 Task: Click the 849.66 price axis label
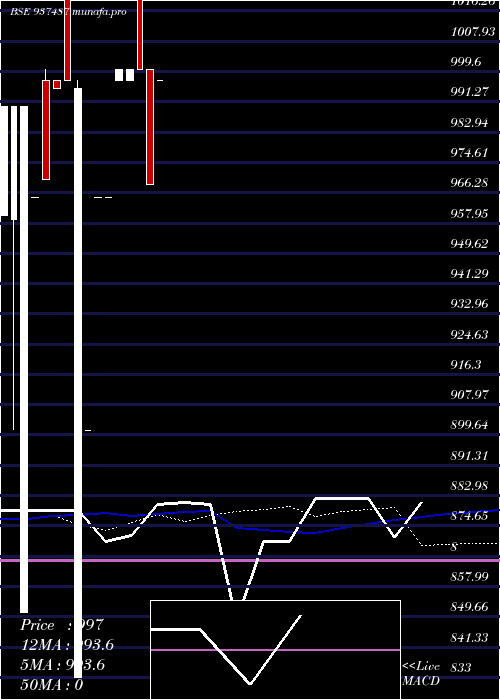pyautogui.click(x=469, y=607)
